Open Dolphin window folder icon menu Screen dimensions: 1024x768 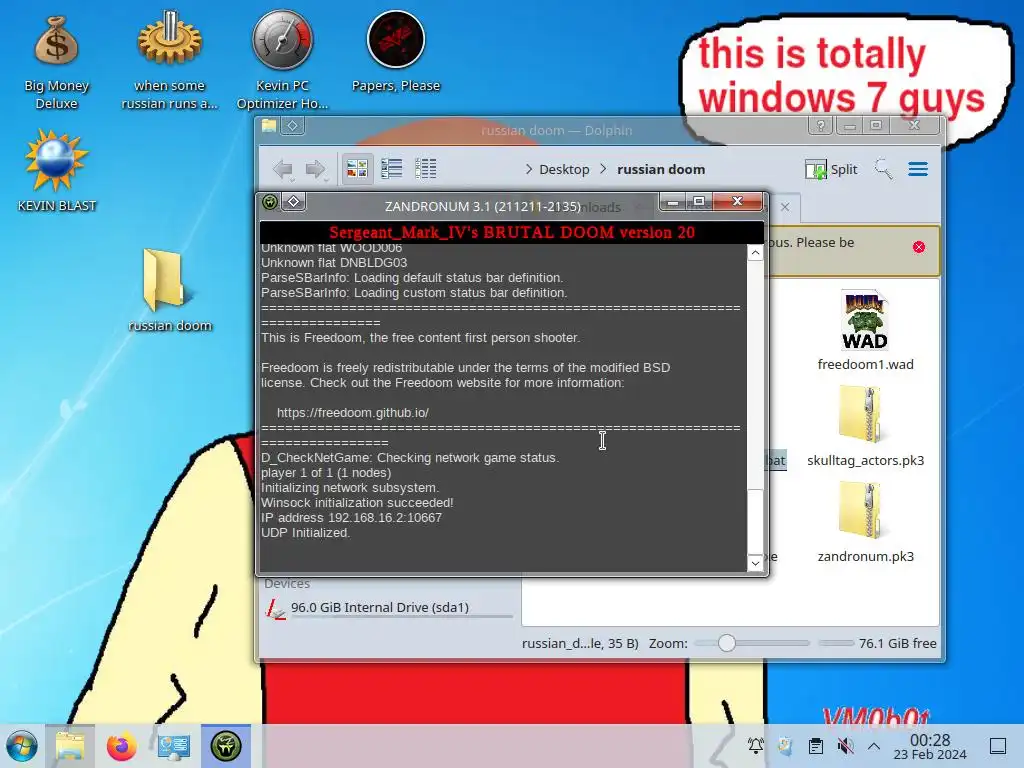[x=269, y=126]
